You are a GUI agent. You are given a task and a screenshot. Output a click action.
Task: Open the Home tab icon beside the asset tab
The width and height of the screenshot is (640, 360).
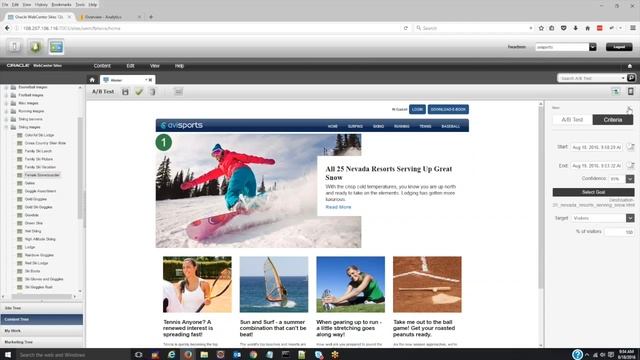point(92,80)
